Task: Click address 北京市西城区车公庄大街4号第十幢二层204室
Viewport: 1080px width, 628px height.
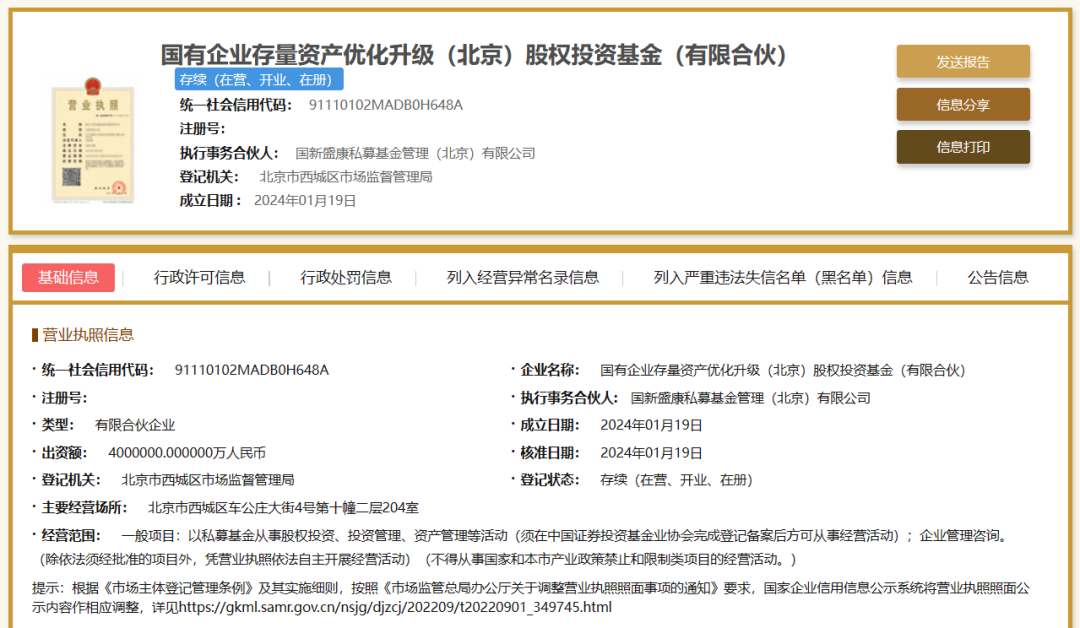Action: point(283,508)
